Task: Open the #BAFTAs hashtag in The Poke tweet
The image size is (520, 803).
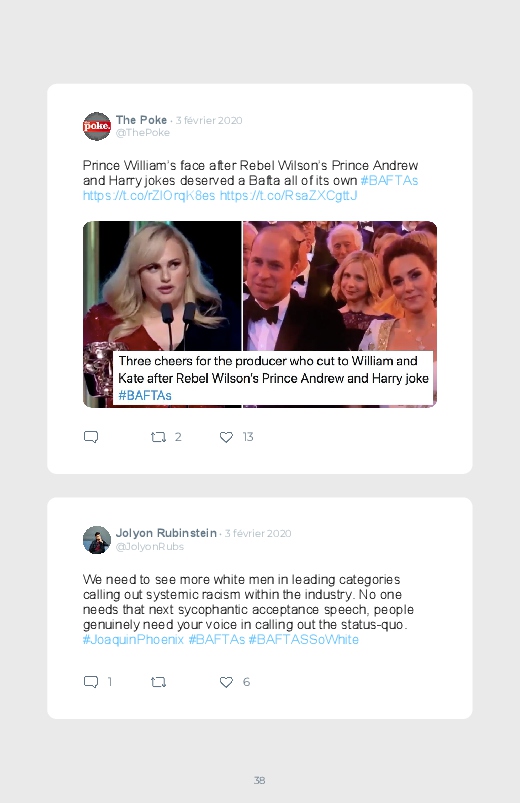Action: (389, 180)
